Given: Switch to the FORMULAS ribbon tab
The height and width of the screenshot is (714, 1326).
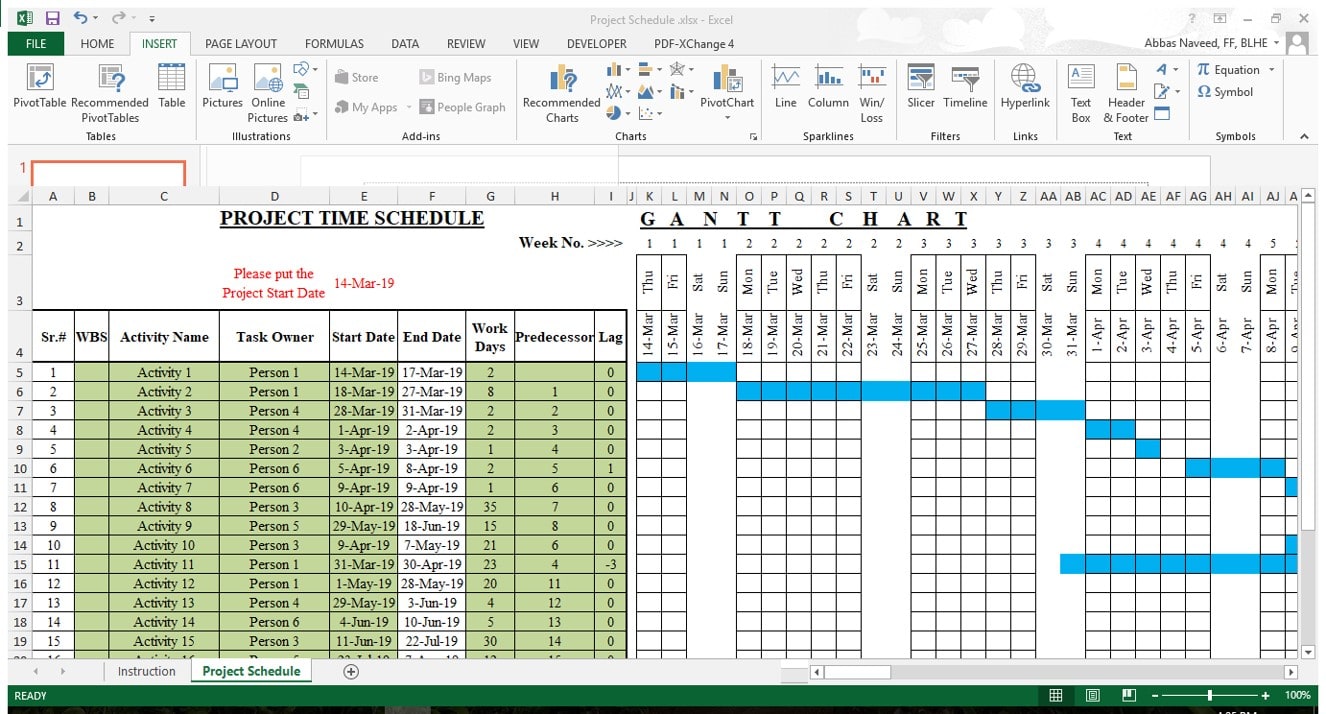Looking at the screenshot, I should 334,43.
